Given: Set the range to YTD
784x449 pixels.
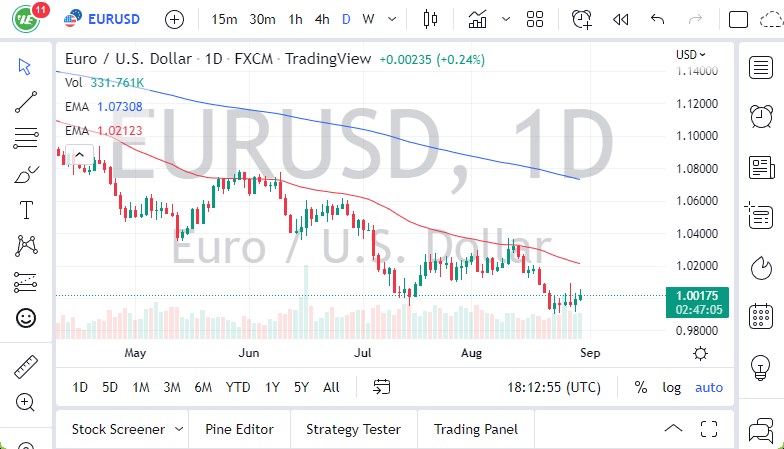Looking at the screenshot, I should coord(238,387).
